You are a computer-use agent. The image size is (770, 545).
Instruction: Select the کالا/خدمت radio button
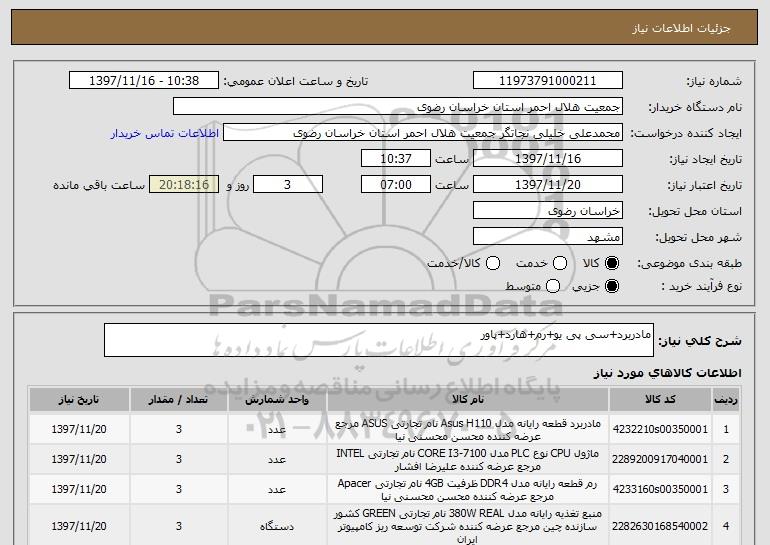click(493, 263)
